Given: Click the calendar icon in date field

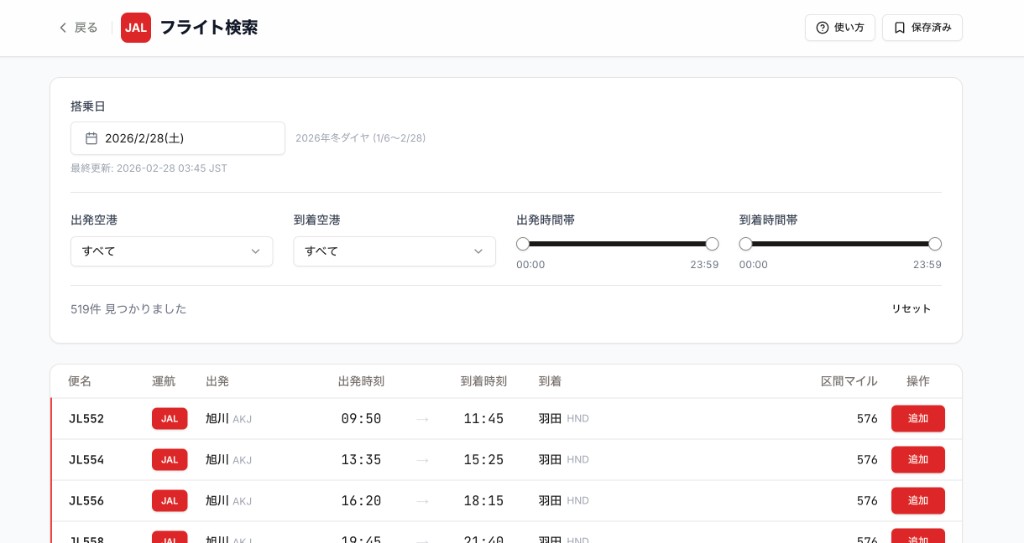Looking at the screenshot, I should point(91,138).
